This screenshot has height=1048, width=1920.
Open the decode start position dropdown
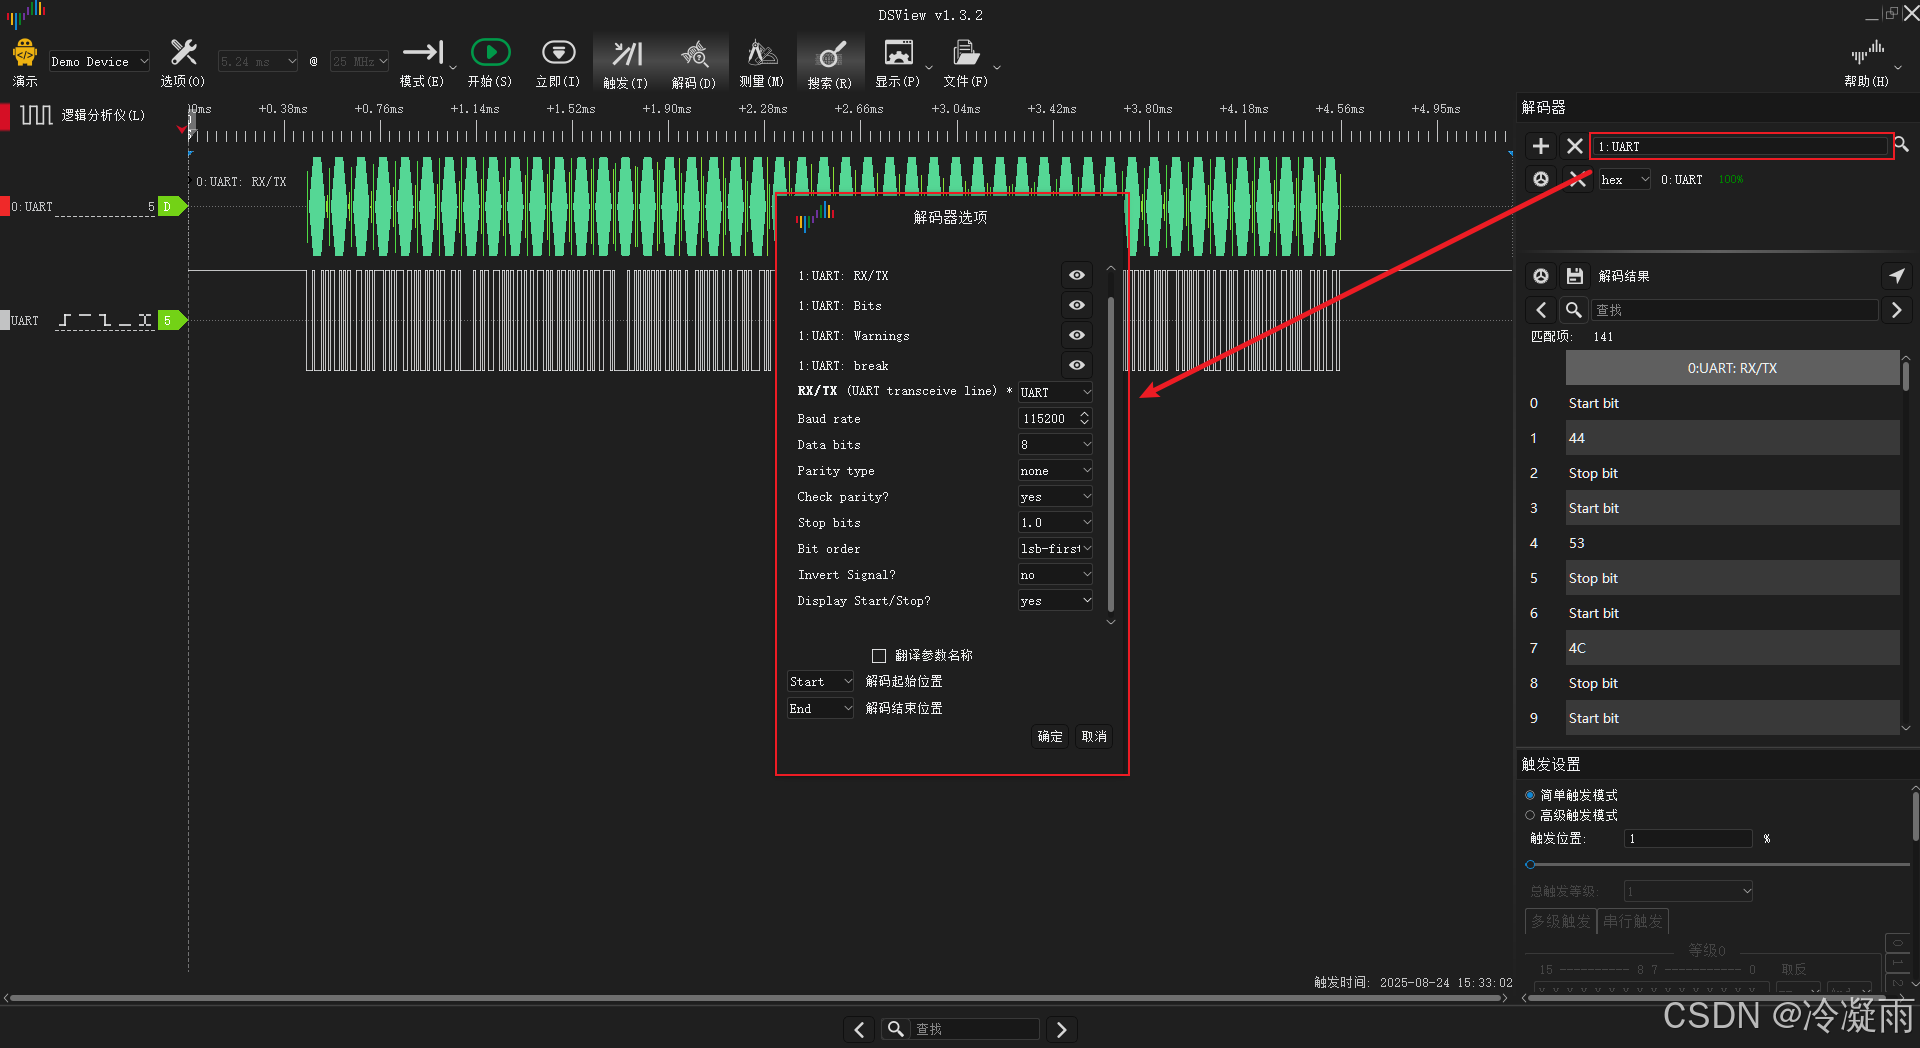(820, 681)
